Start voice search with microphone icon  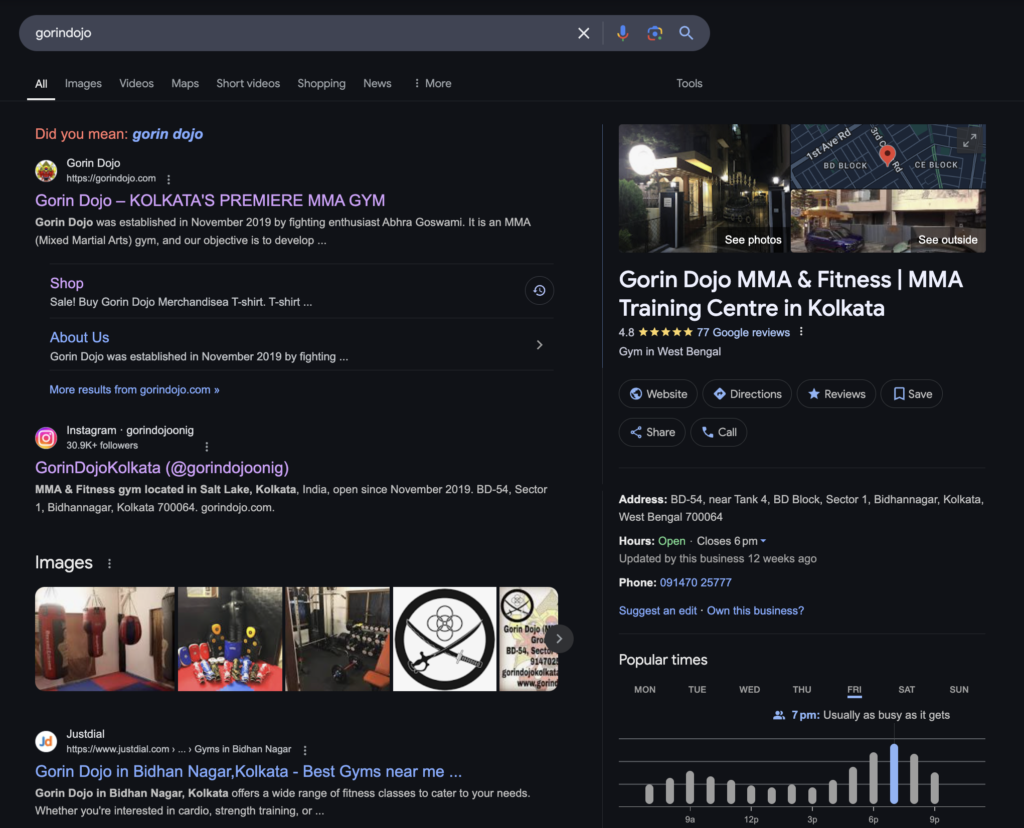[622, 33]
